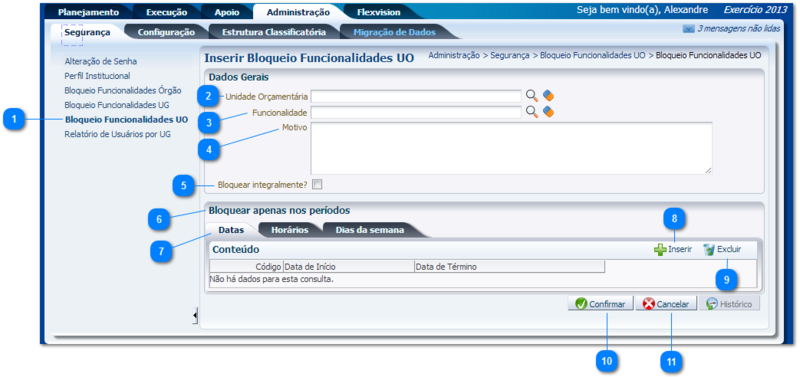Click Segurança in the breadcrumb
800x377 pixels.
point(510,55)
